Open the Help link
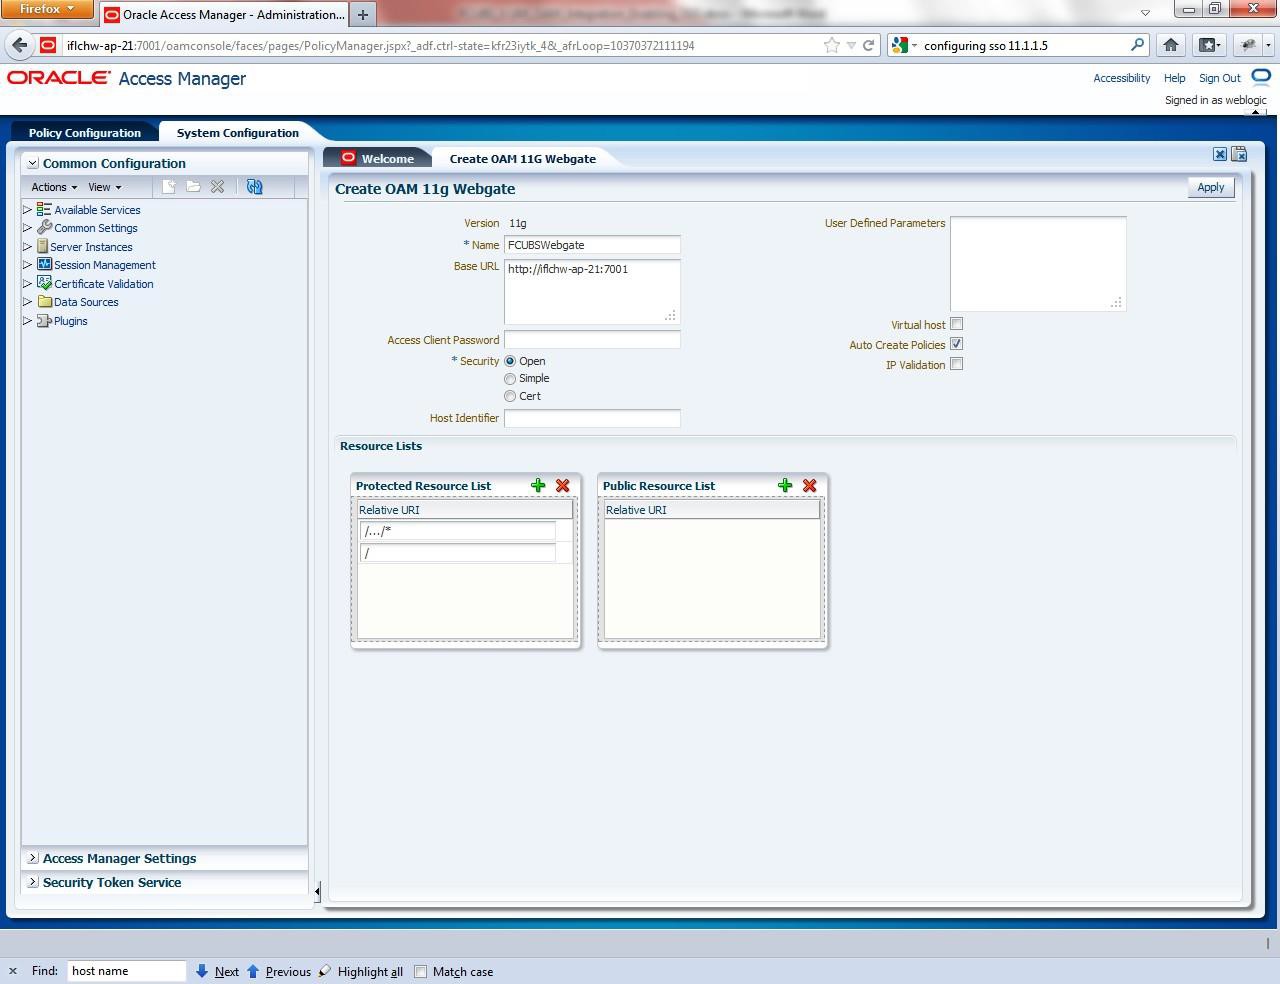 point(1174,78)
